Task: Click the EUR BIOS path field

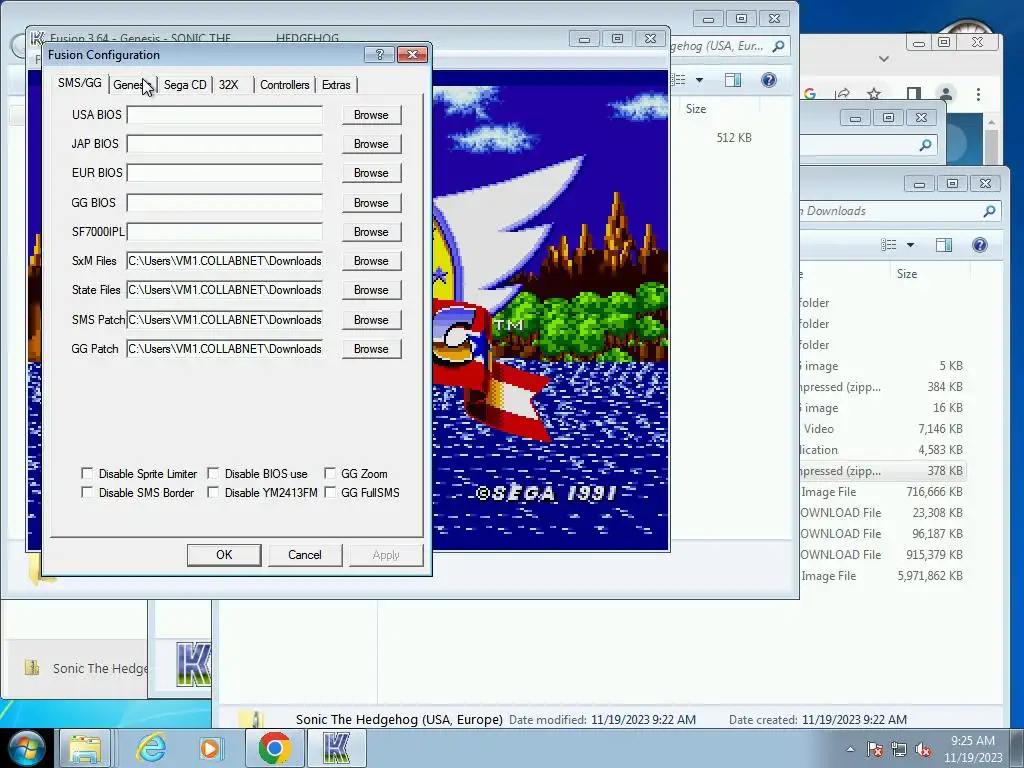Action: point(225,173)
